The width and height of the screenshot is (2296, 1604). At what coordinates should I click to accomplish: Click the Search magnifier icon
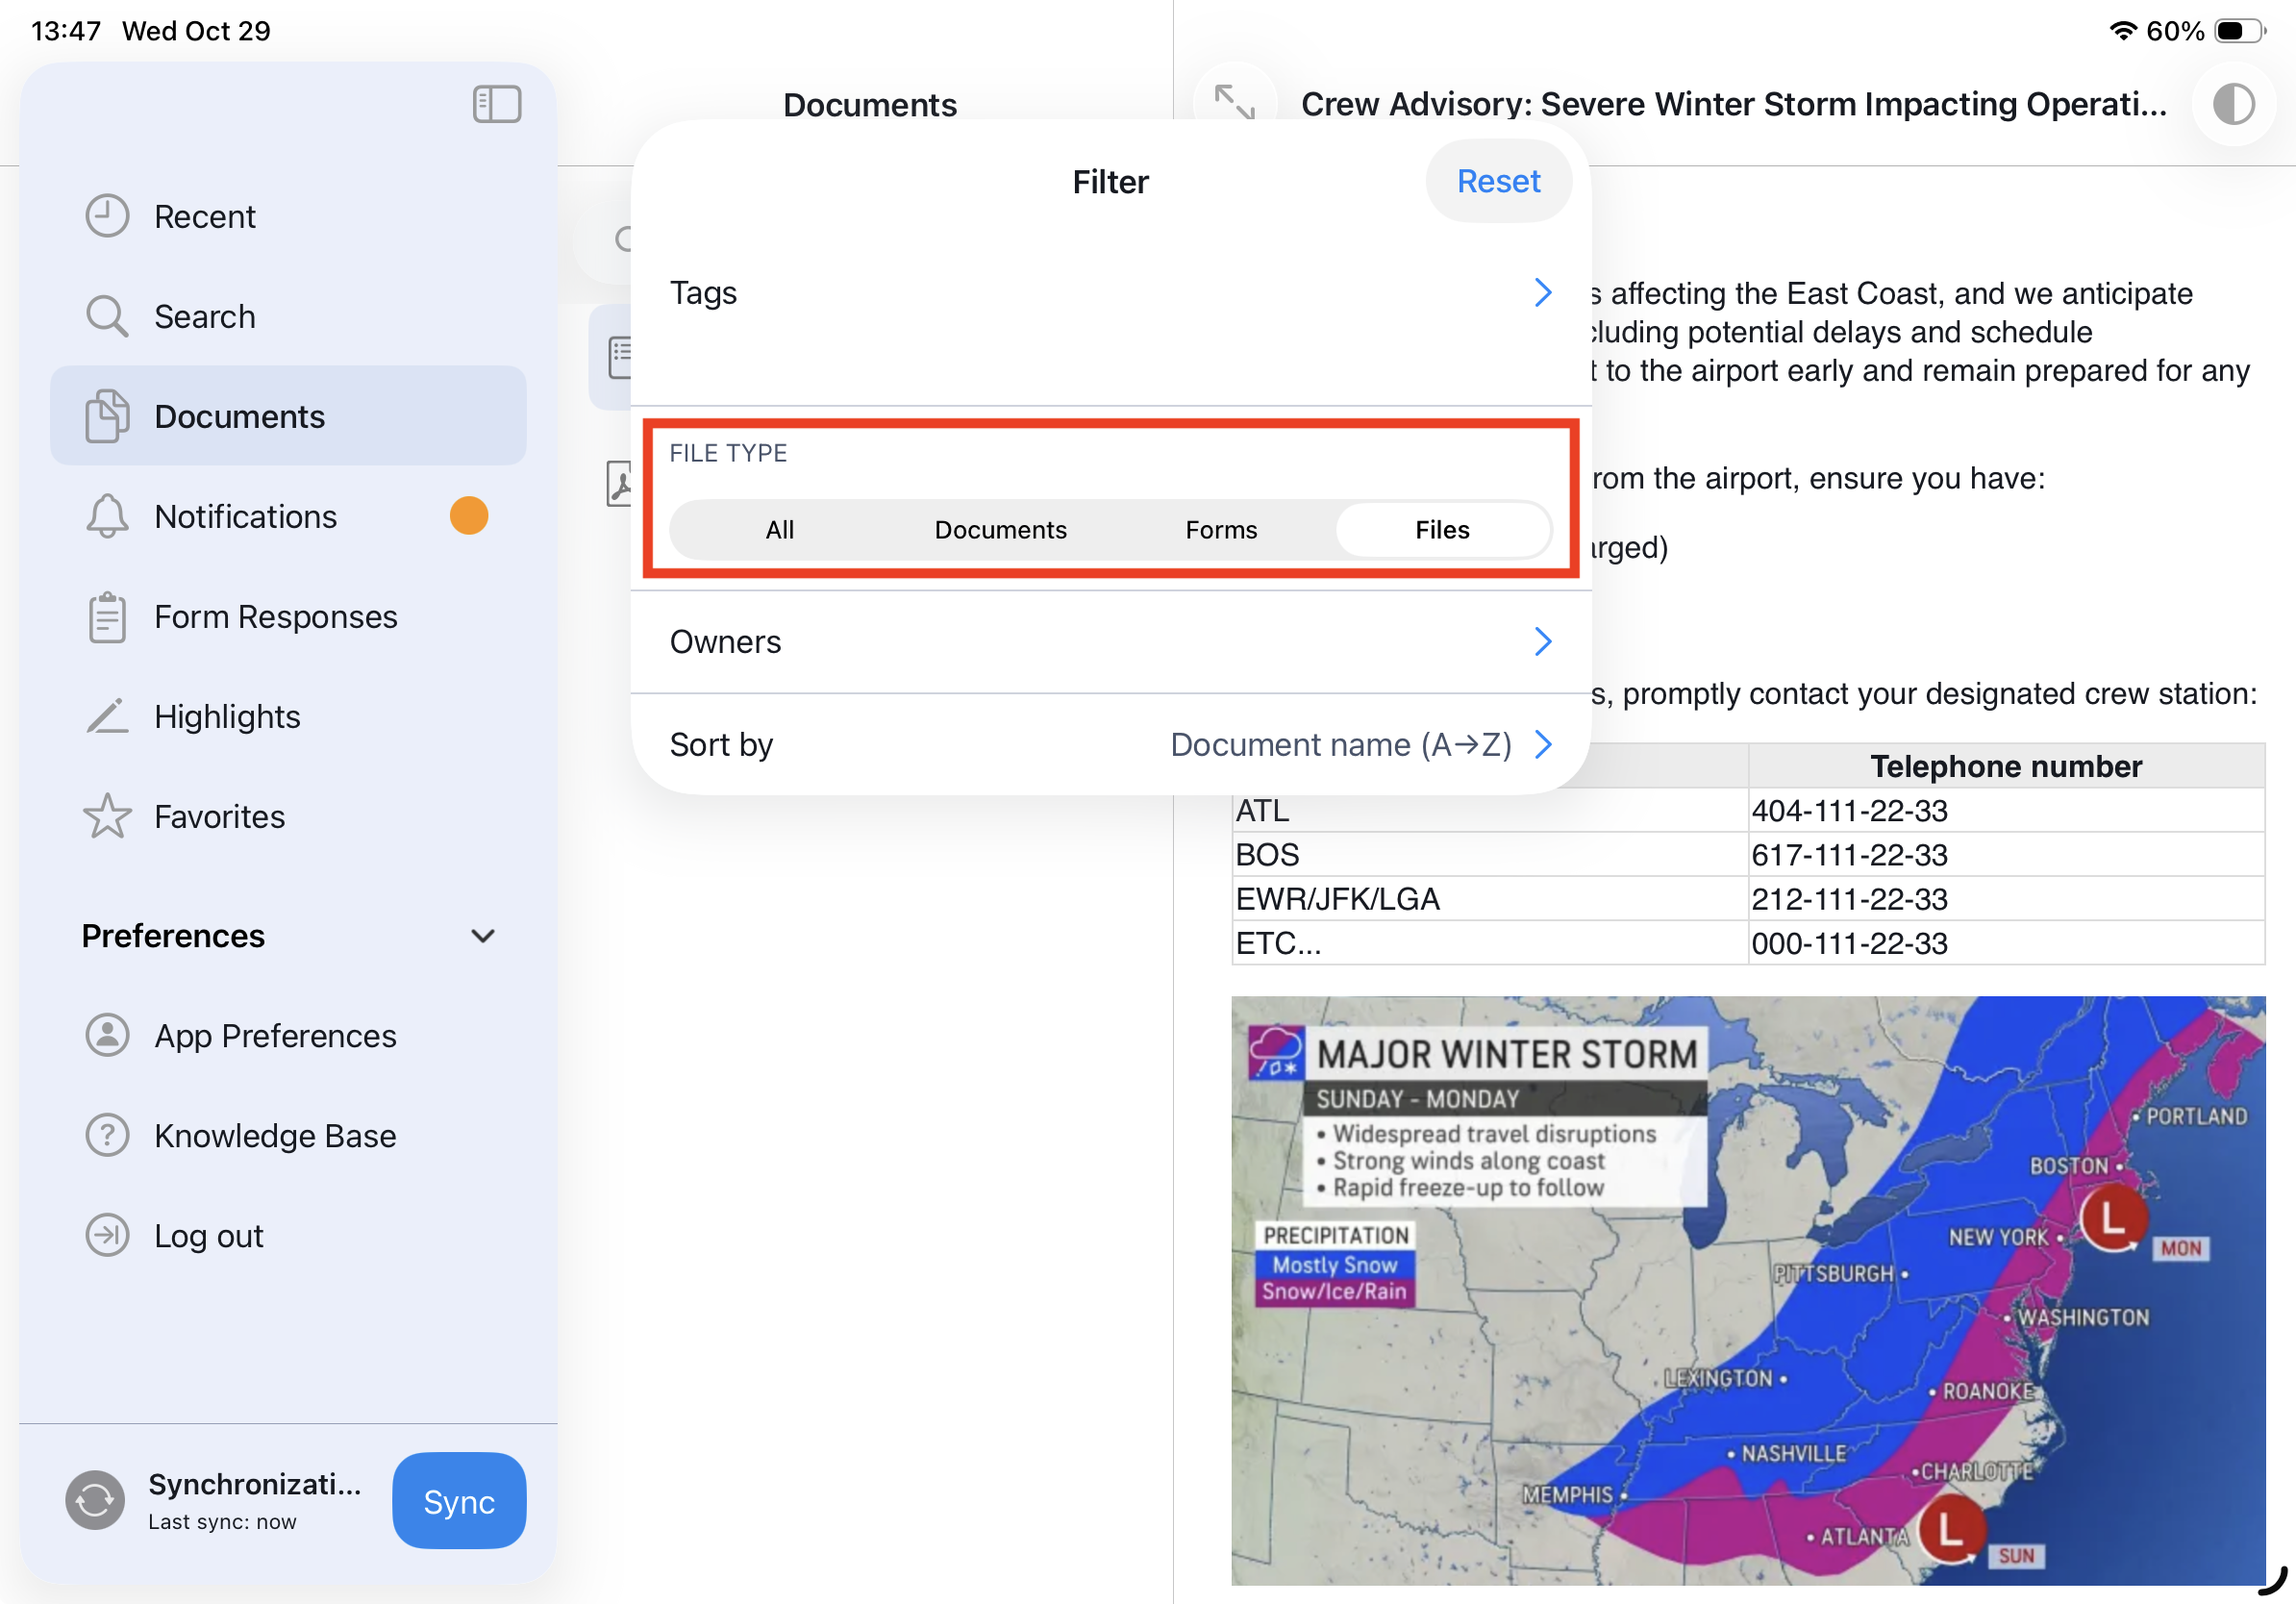pos(107,316)
